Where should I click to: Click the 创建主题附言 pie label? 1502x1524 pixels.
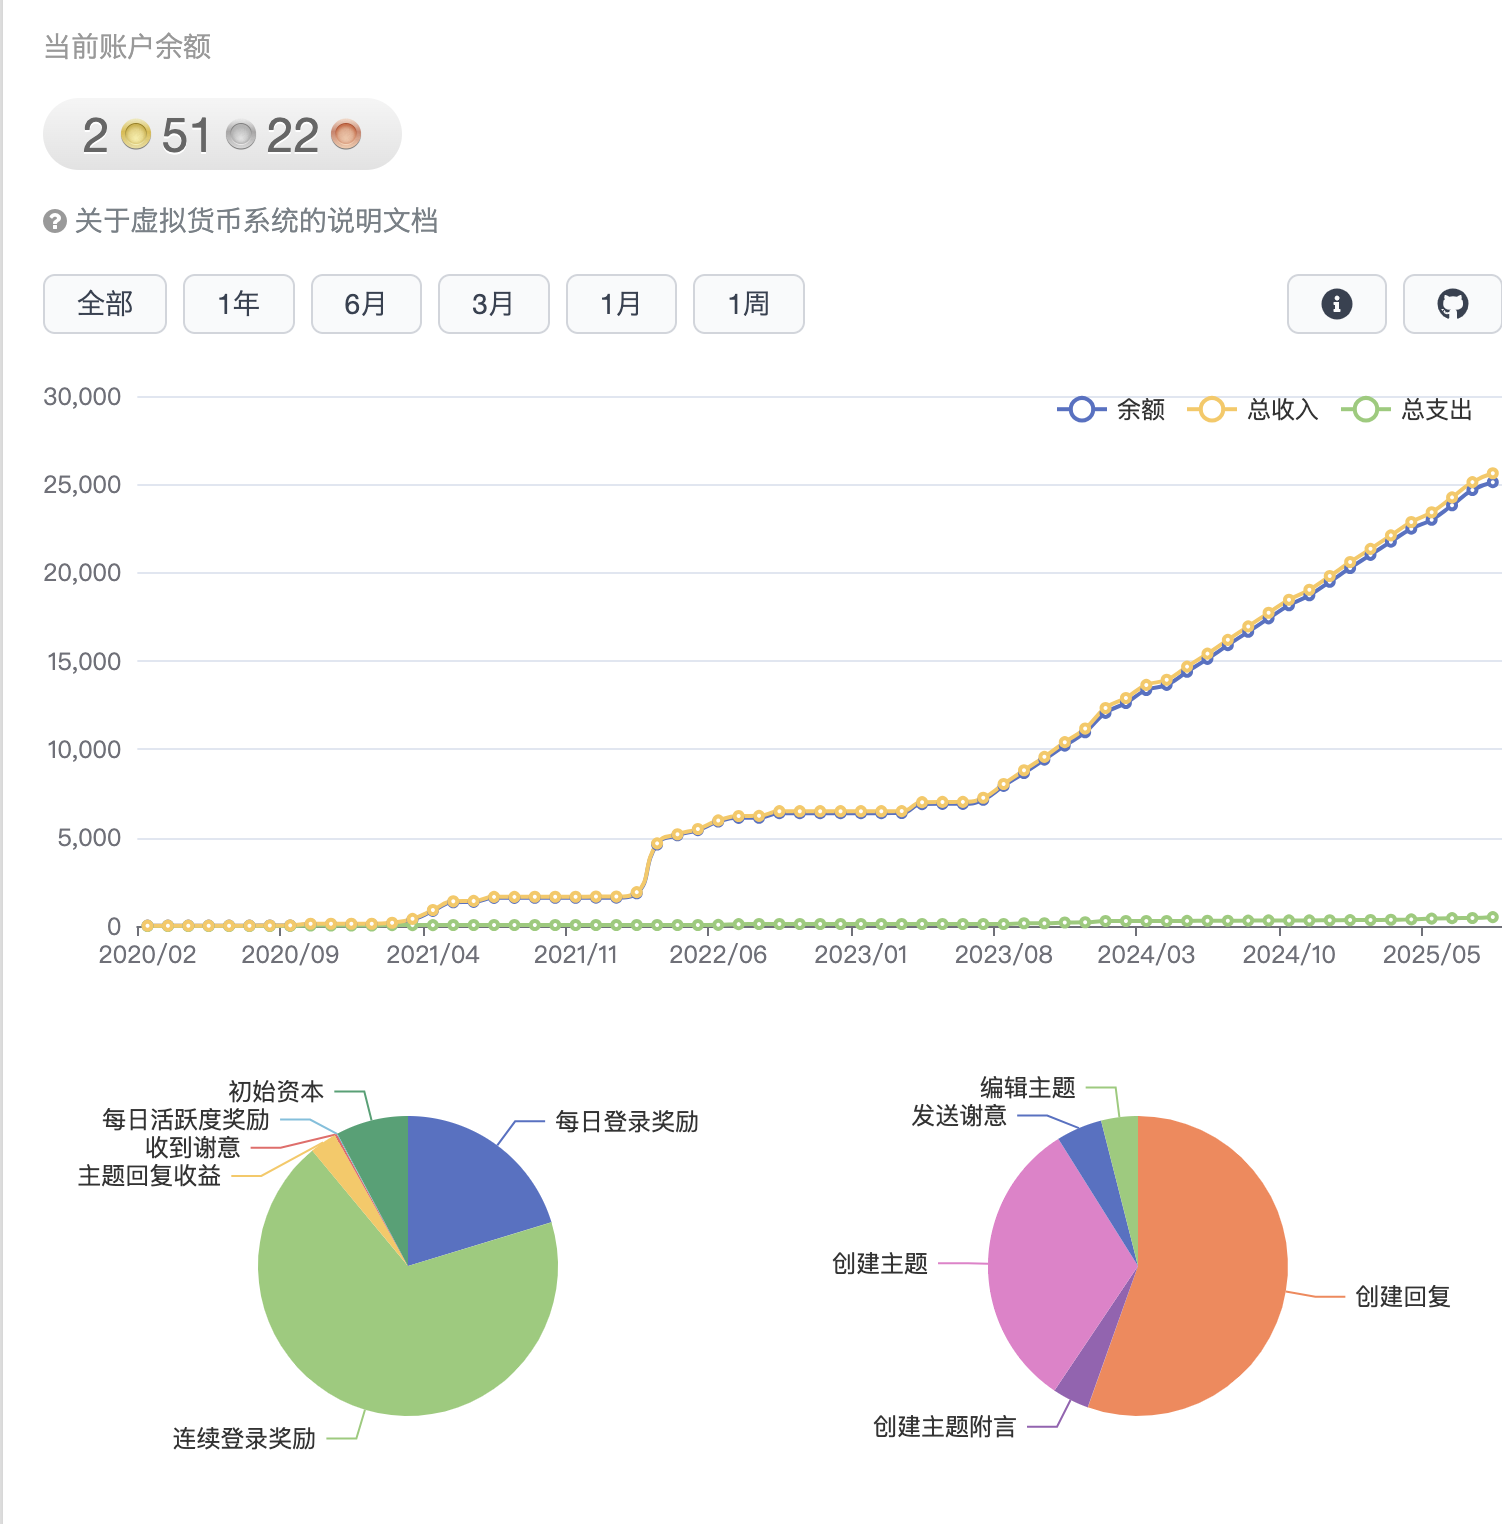click(945, 1426)
